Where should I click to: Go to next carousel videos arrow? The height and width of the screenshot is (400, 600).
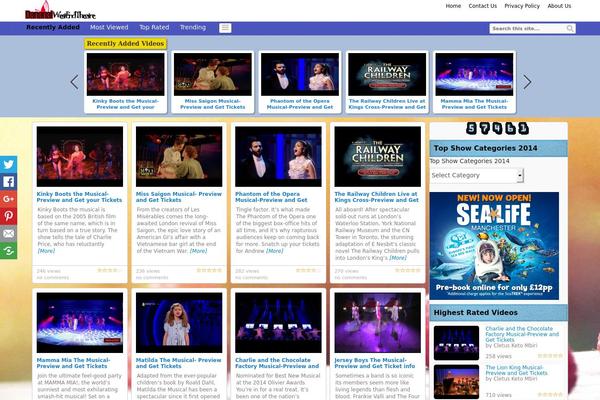527,82
